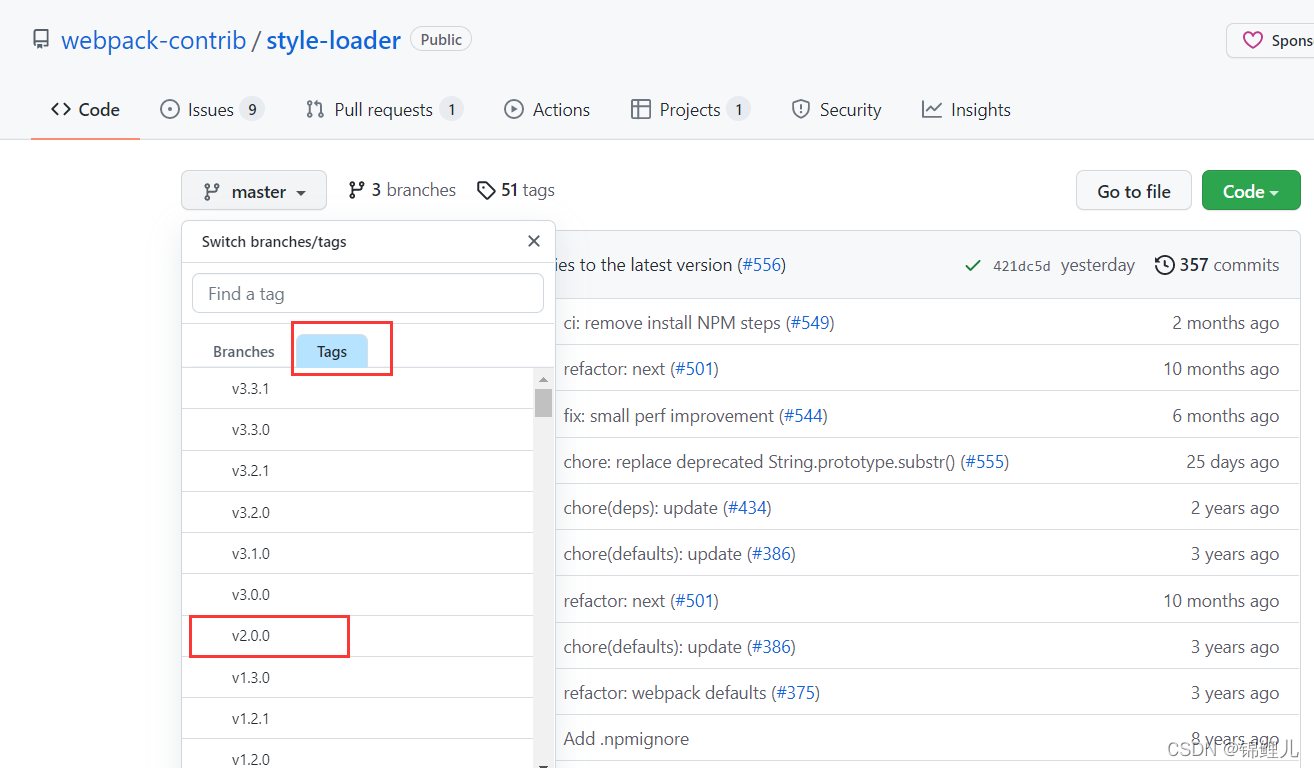View the 3 branches link
The height and width of the screenshot is (768, 1314).
[401, 190]
